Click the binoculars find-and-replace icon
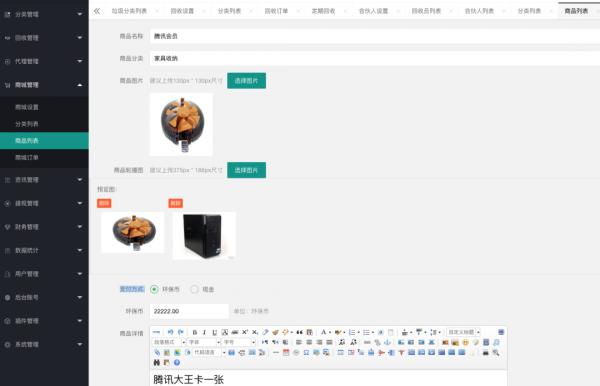 pyautogui.click(x=157, y=362)
